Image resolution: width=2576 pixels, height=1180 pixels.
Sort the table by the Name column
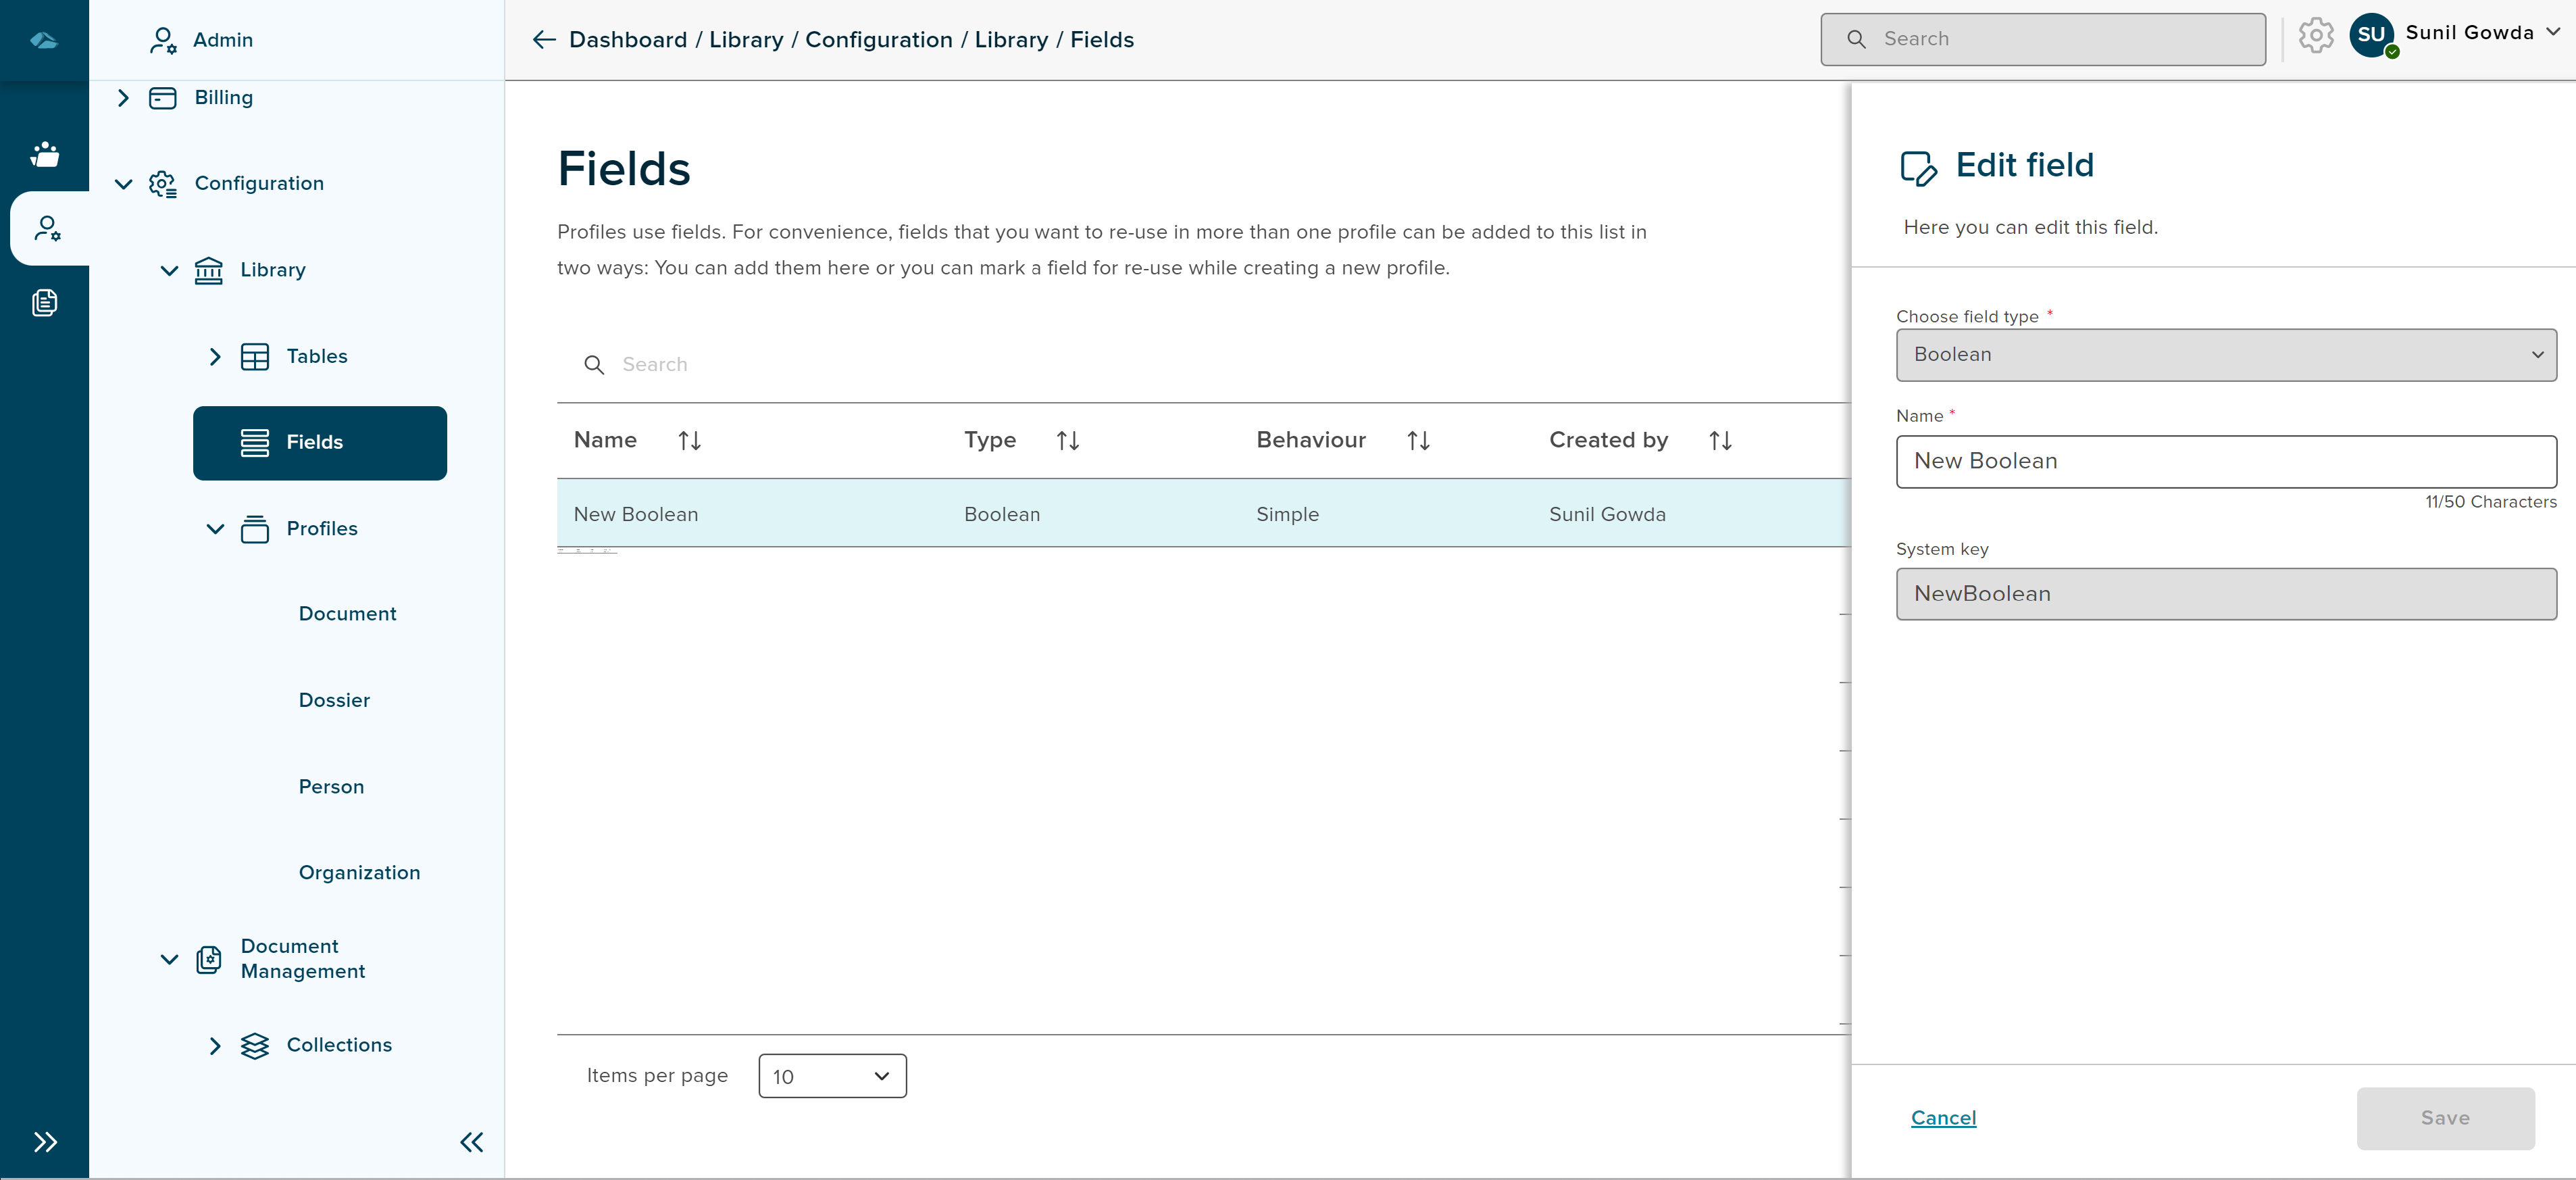[689, 441]
